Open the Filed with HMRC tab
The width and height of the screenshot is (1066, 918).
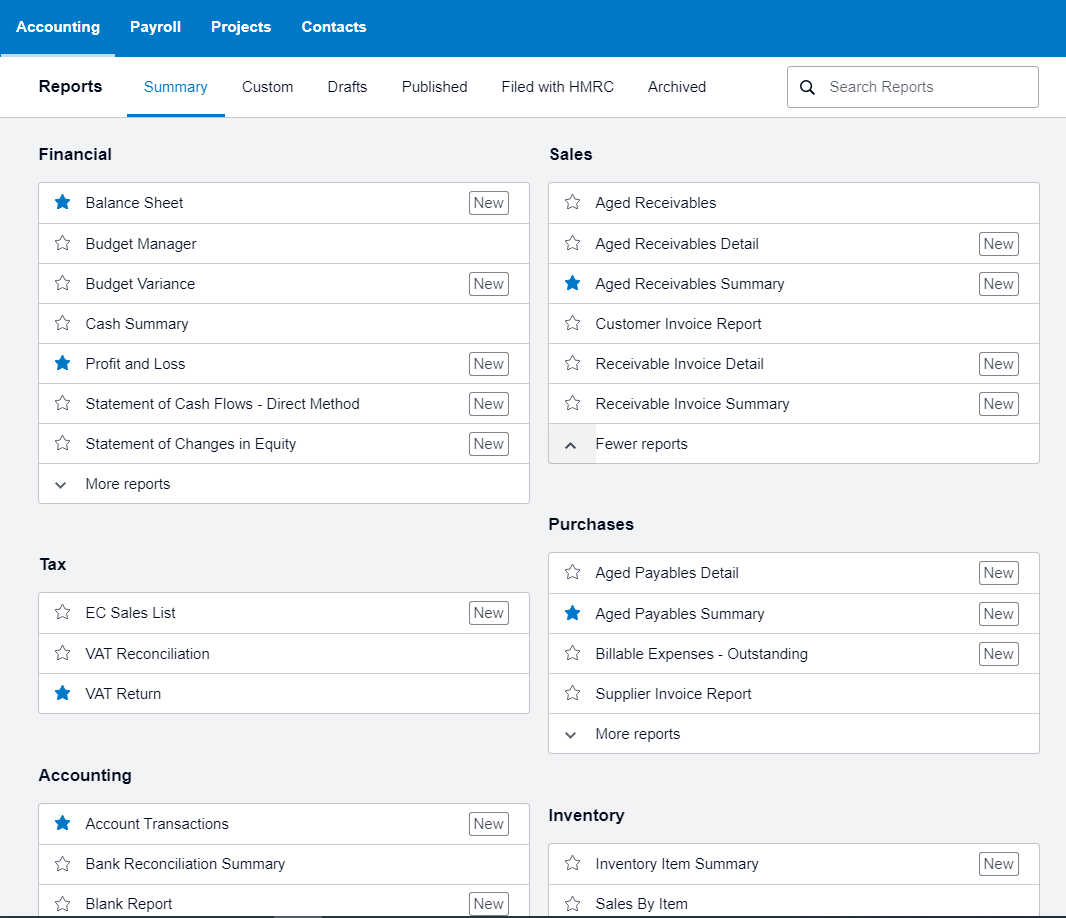[557, 87]
